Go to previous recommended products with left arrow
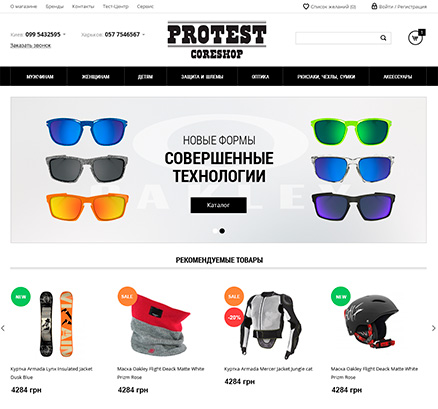The height and width of the screenshot is (409, 438). 3,328
